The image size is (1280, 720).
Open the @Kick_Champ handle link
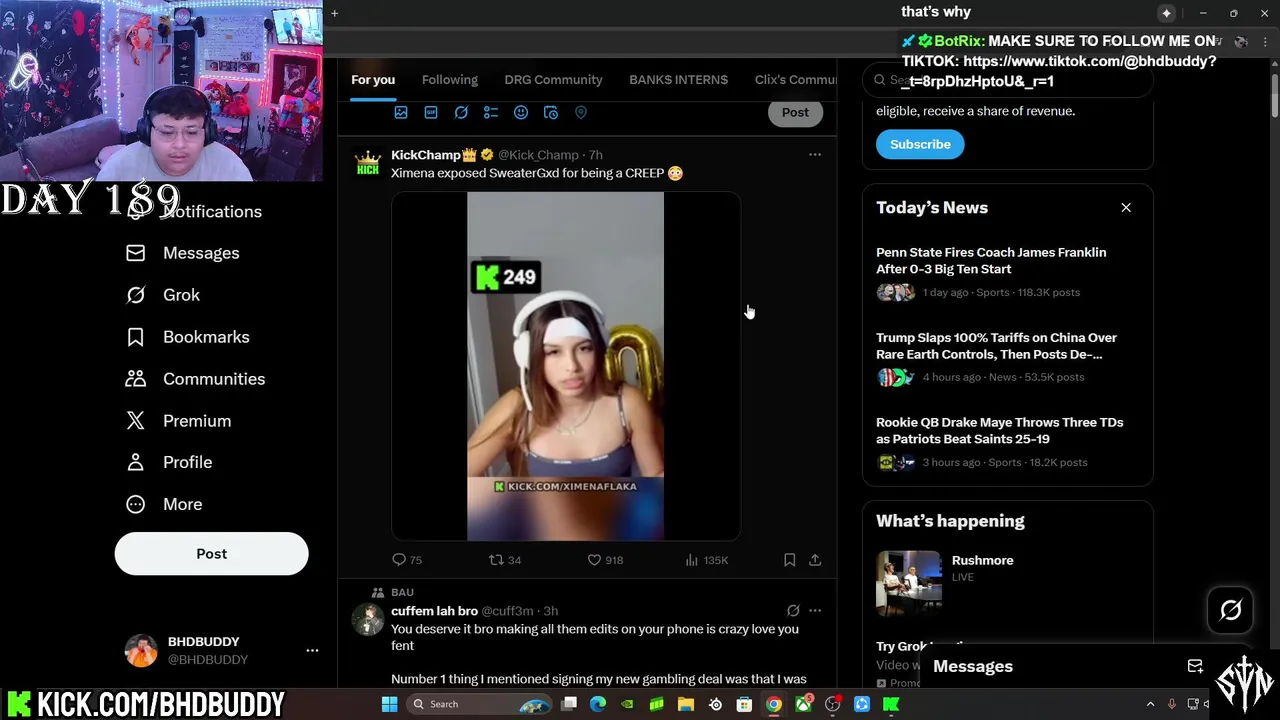point(538,155)
